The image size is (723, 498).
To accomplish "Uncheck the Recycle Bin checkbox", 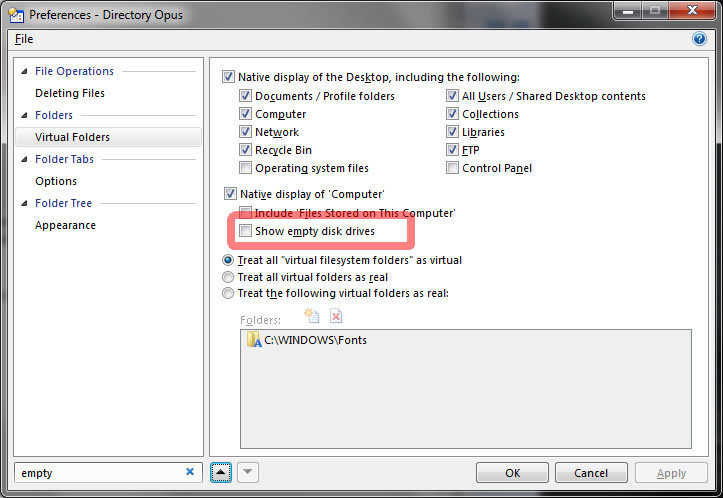I will pyautogui.click(x=246, y=150).
